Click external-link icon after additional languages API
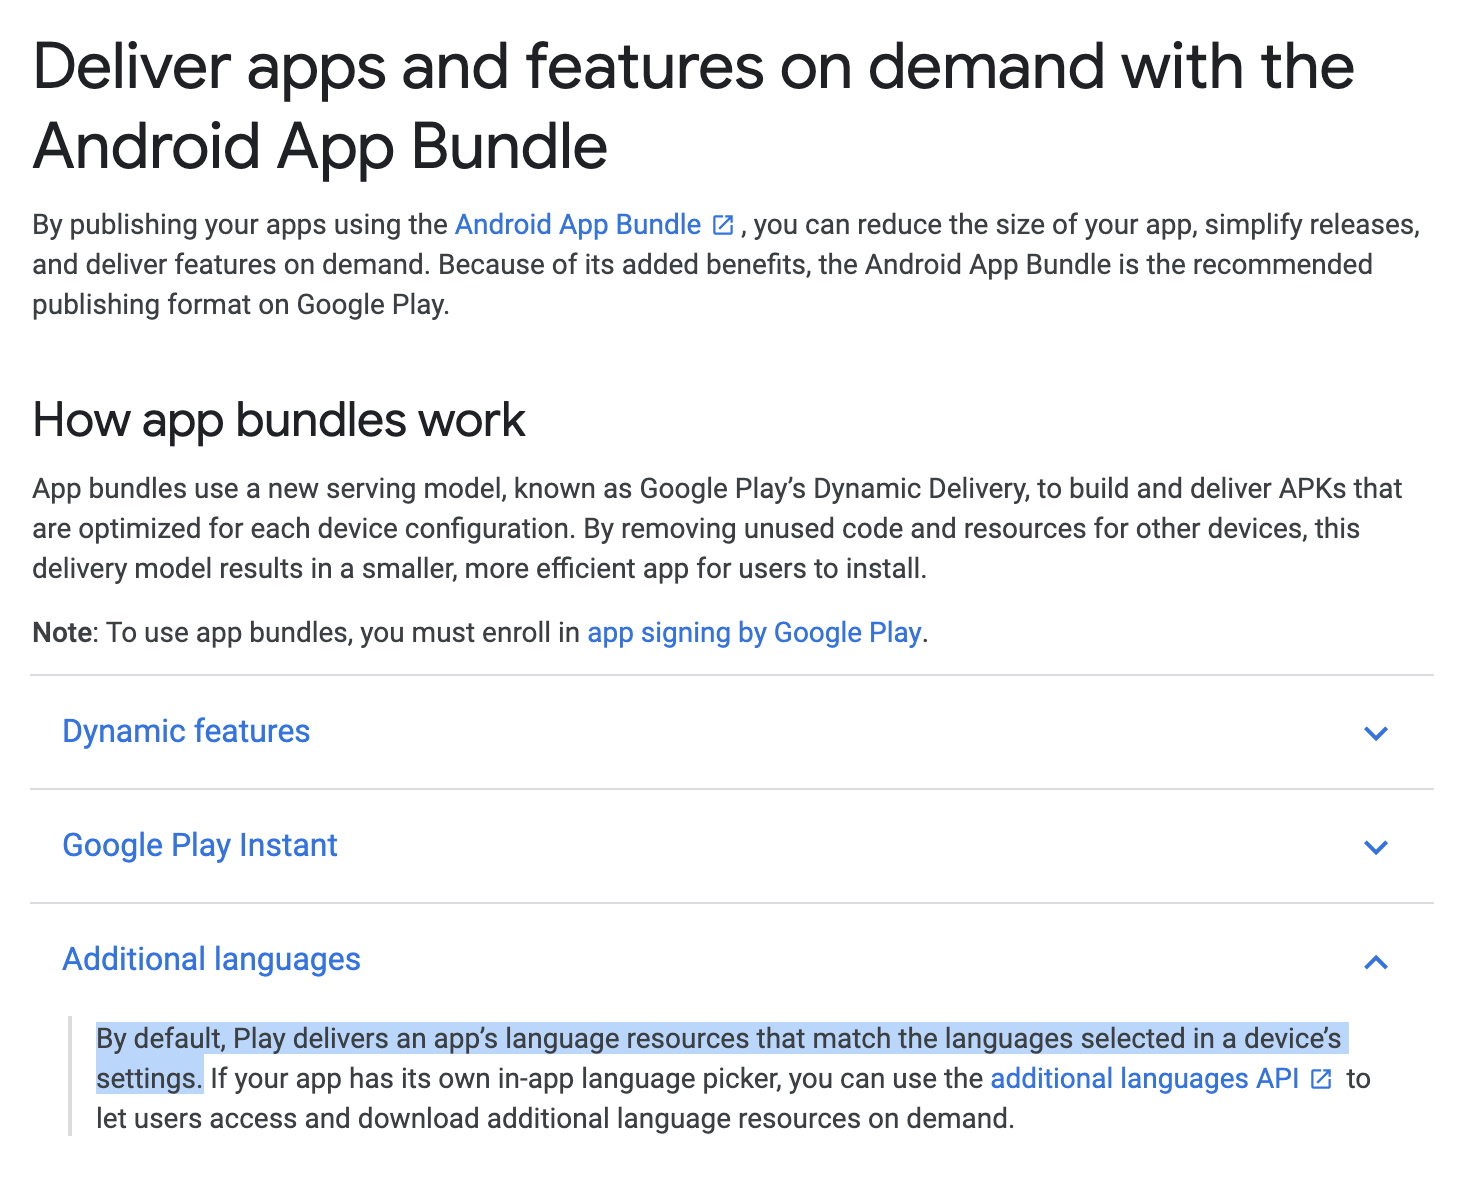The image size is (1460, 1190). (x=1321, y=1079)
